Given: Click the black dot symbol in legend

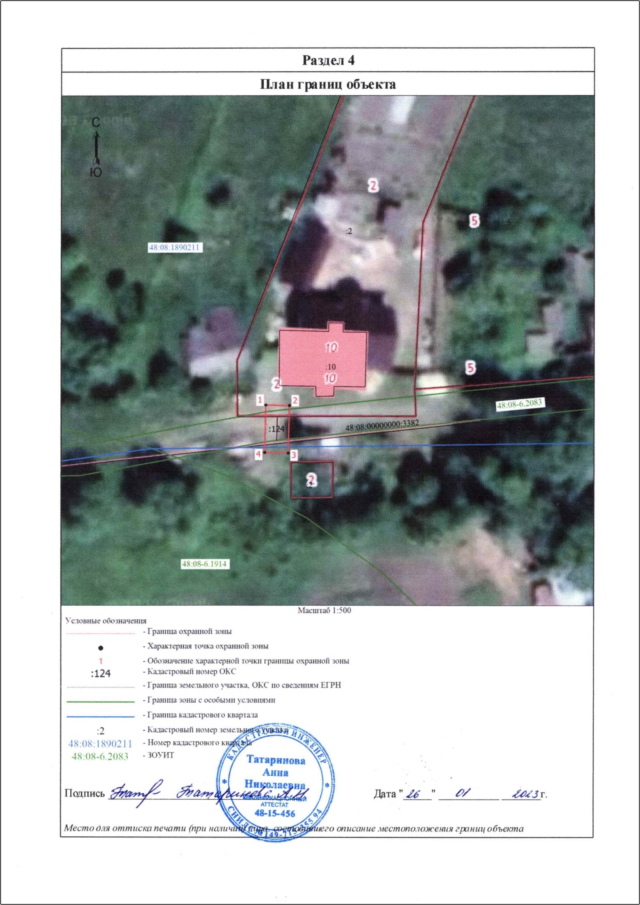Looking at the screenshot, I should pyautogui.click(x=101, y=648).
